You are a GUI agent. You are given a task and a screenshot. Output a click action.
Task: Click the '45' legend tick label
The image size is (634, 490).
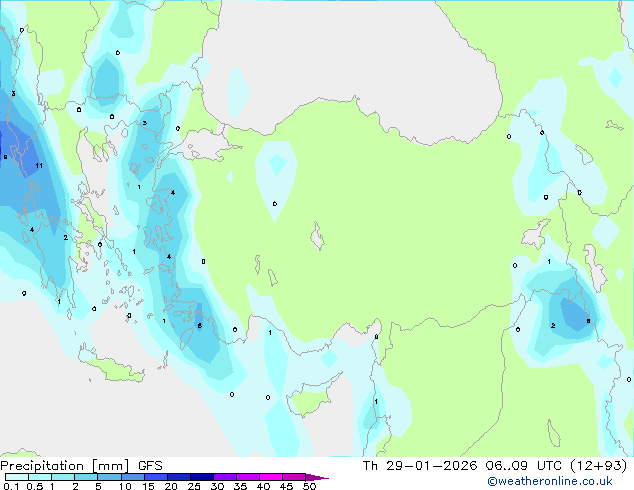click(286, 486)
